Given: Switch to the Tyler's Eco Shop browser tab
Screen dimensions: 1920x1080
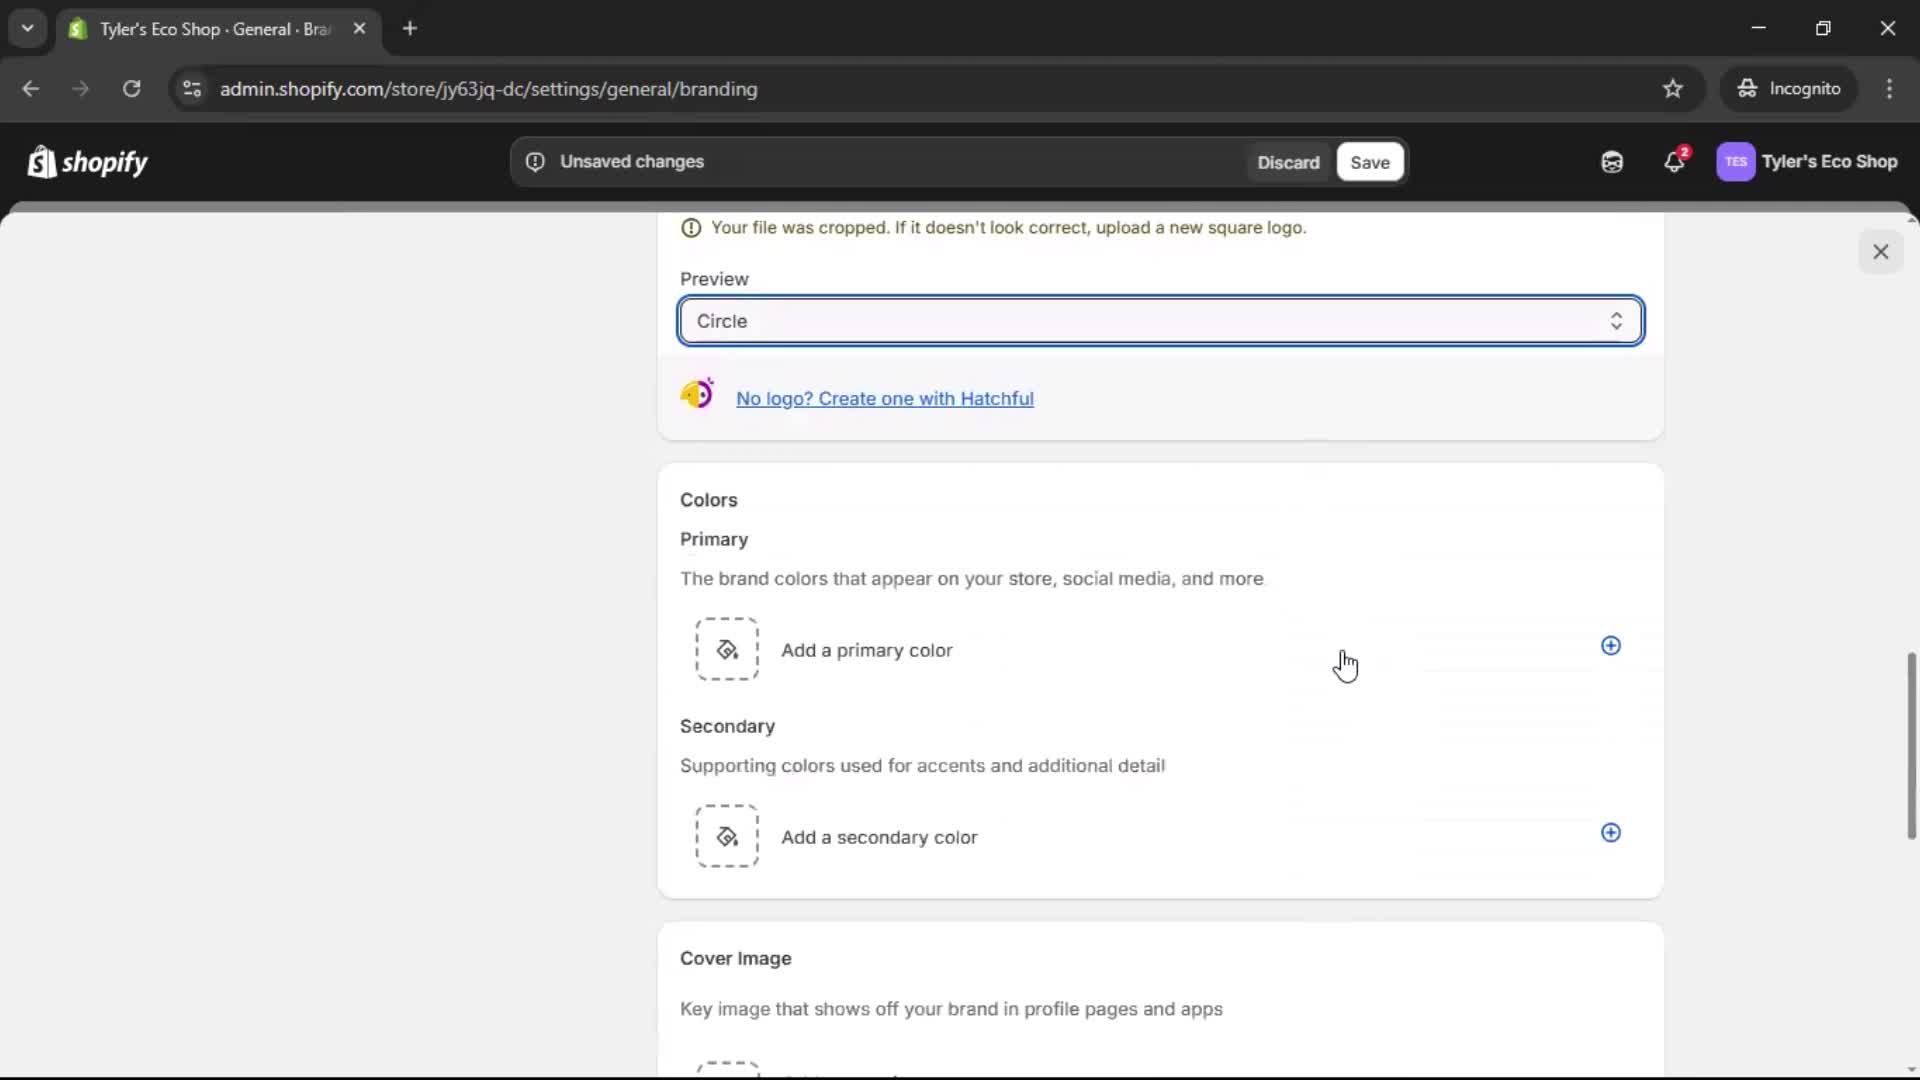Looking at the screenshot, I should coord(200,29).
